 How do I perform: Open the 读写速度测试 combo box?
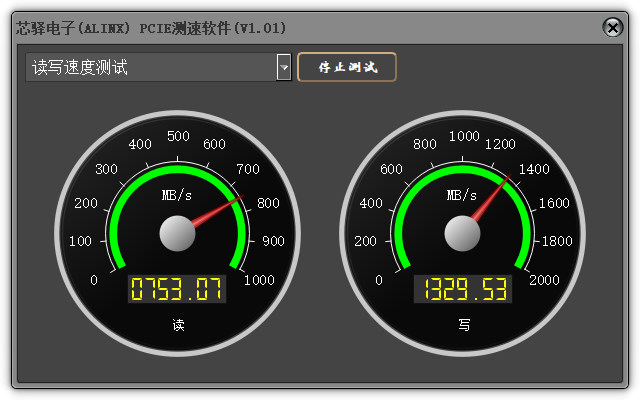point(158,67)
